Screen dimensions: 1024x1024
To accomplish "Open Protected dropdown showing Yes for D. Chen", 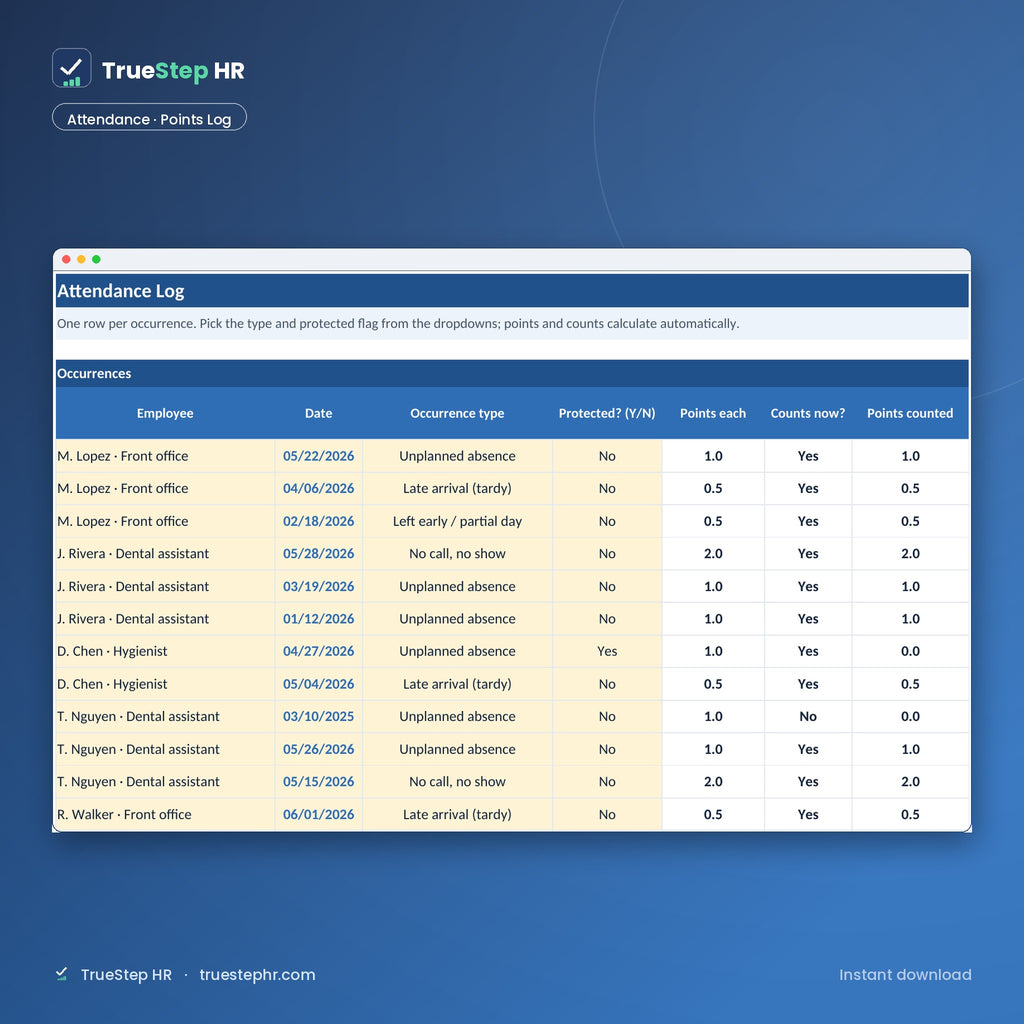I will (x=607, y=651).
